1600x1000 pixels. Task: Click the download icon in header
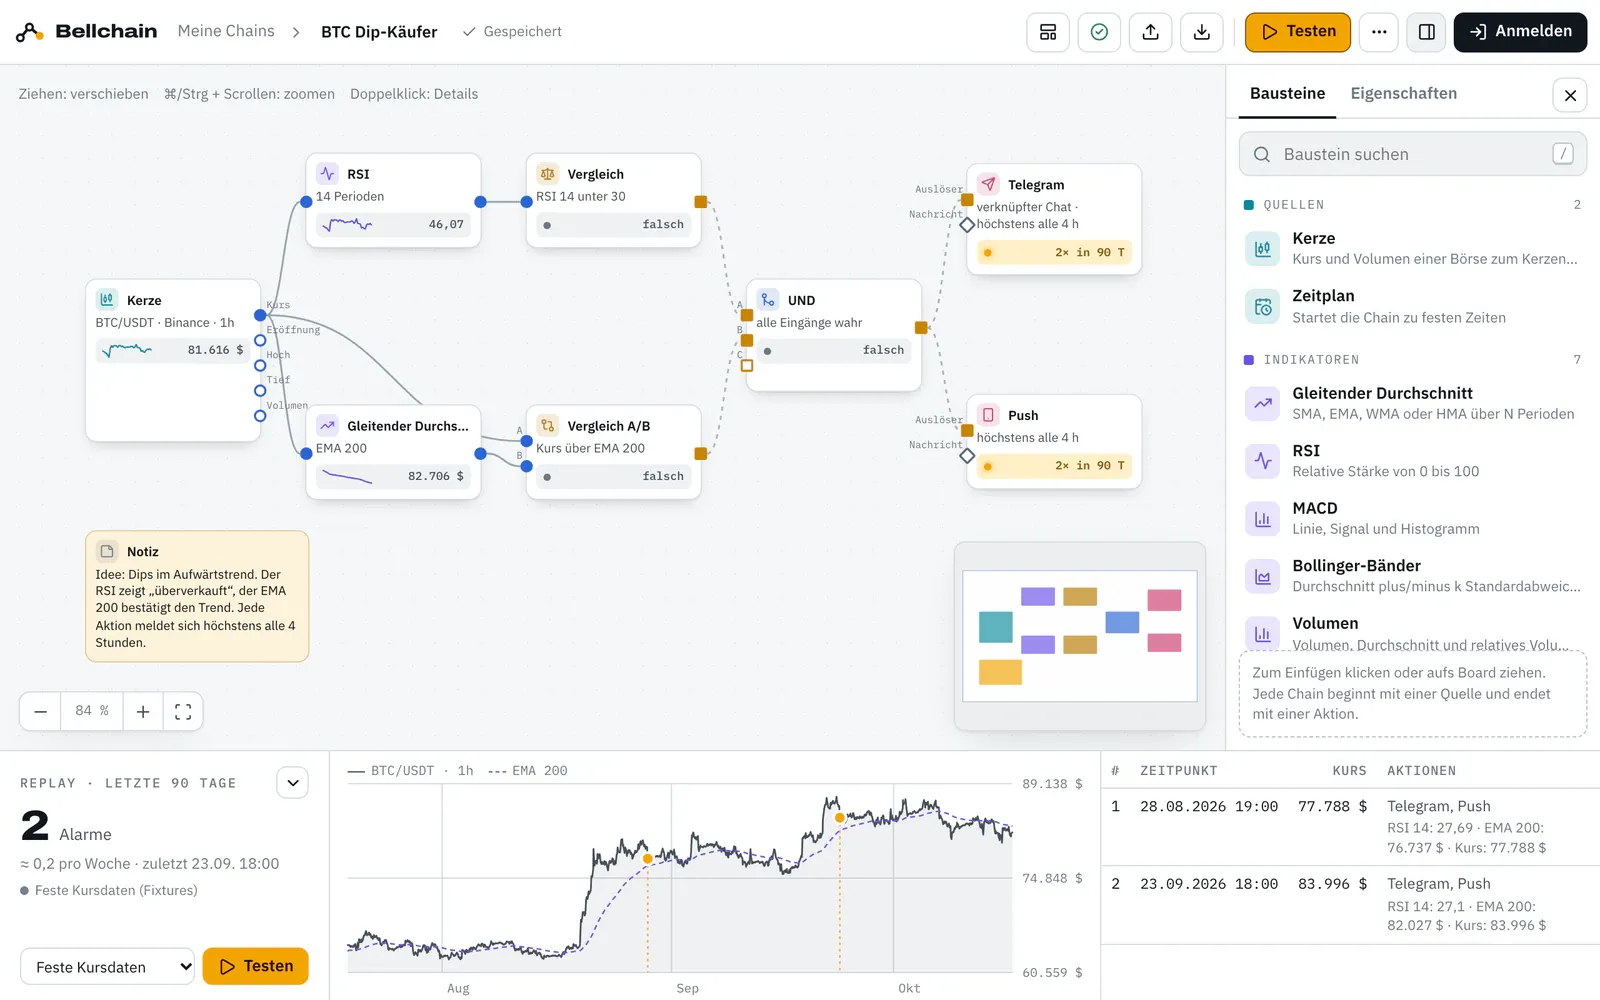(x=1202, y=32)
